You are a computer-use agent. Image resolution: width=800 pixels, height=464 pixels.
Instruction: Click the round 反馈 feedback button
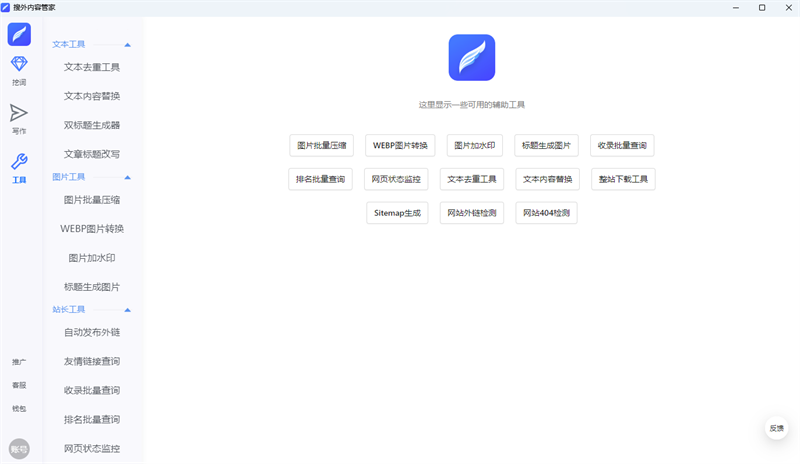tap(777, 428)
